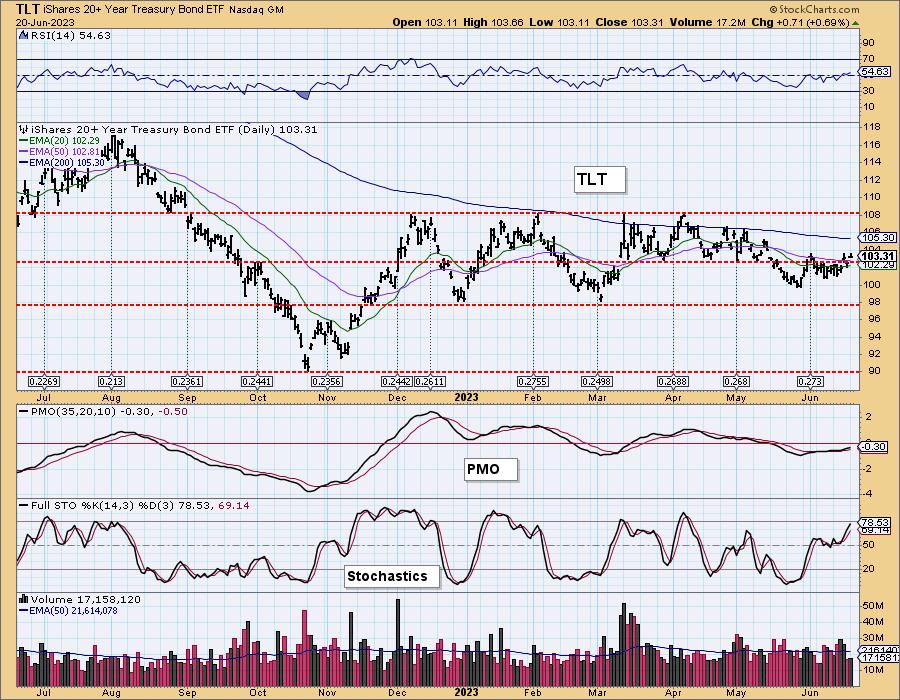Click the 54.63 RSI value tag on right axis
900x700 pixels.
click(876, 72)
